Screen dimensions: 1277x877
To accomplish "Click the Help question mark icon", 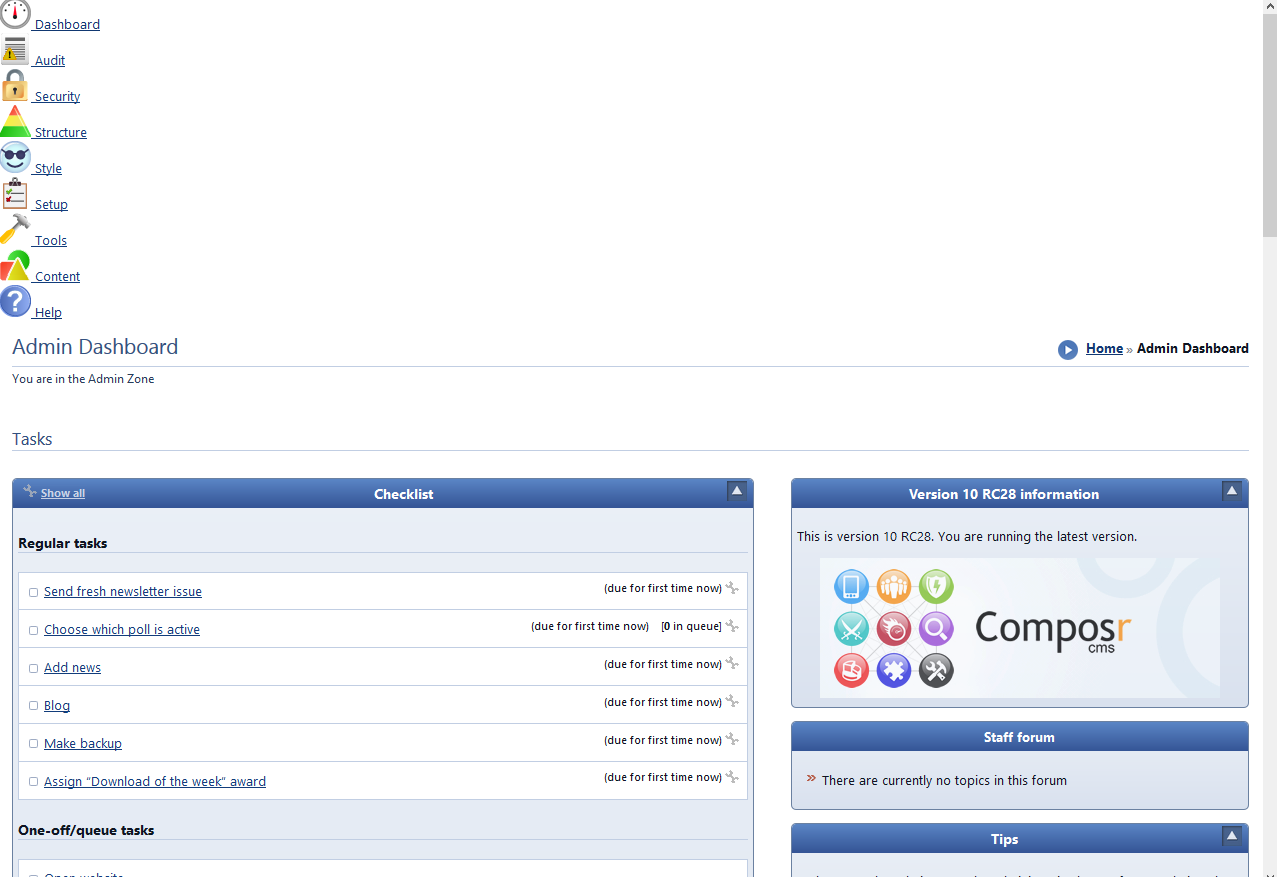I will click(x=15, y=302).
